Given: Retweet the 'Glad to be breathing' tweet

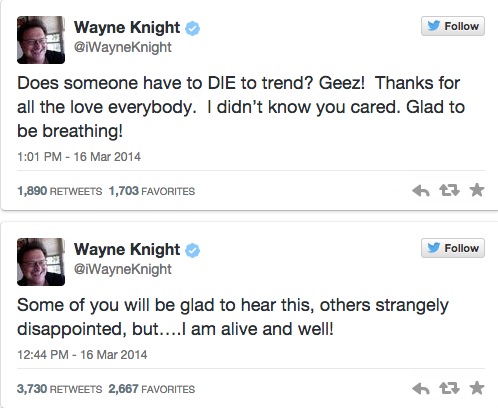Looking at the screenshot, I should pyautogui.click(x=449, y=191).
